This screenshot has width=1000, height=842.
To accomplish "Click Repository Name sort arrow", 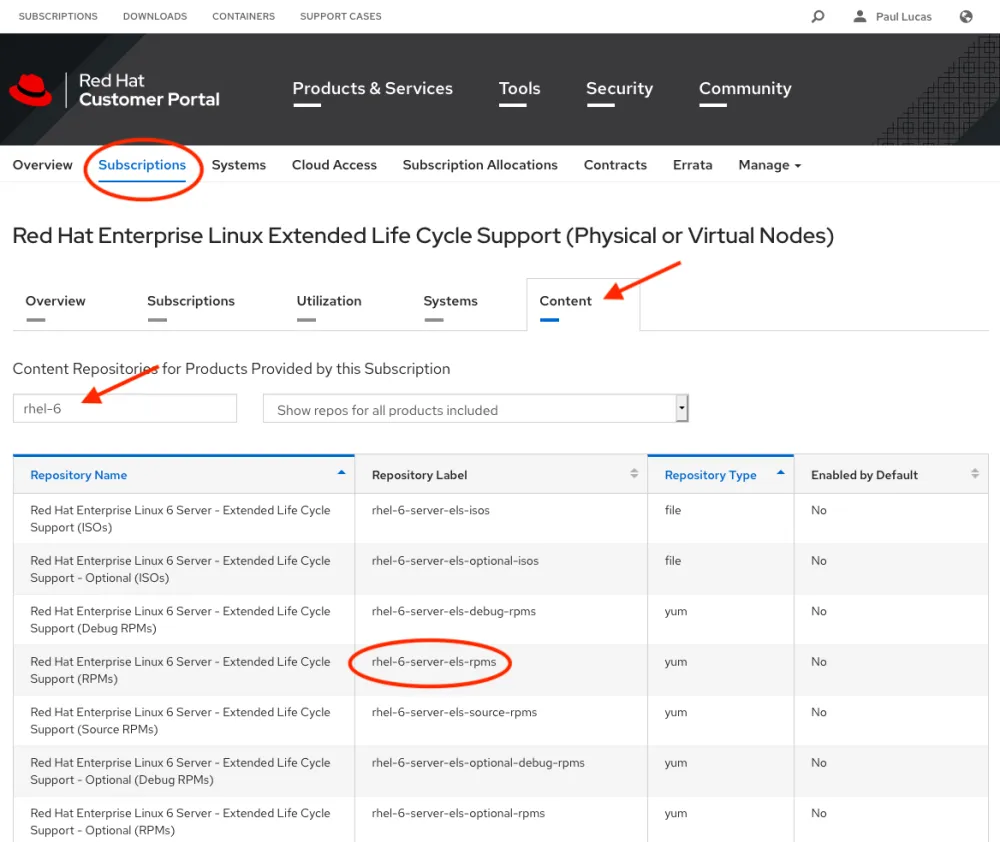I will pyautogui.click(x=341, y=472).
